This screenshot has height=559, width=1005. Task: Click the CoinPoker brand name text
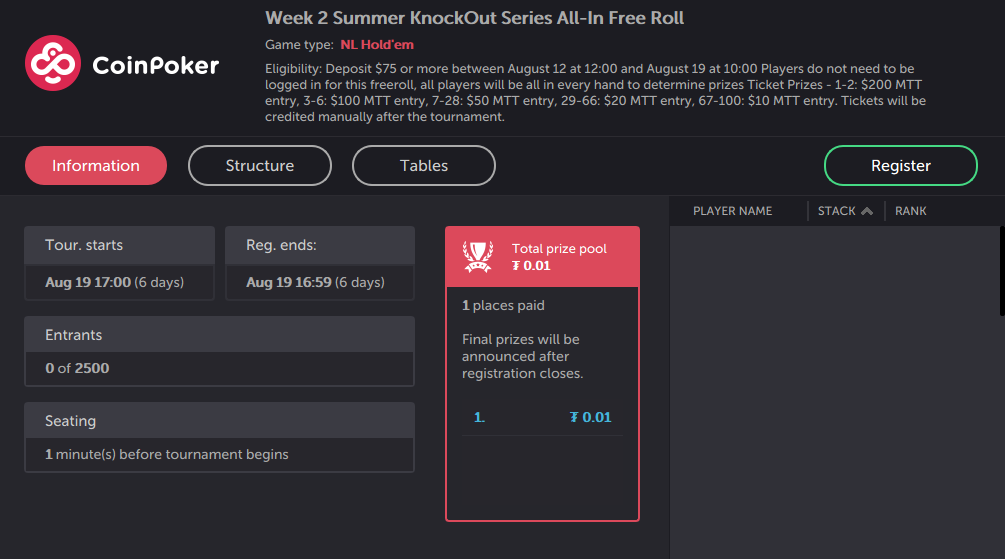(x=155, y=66)
